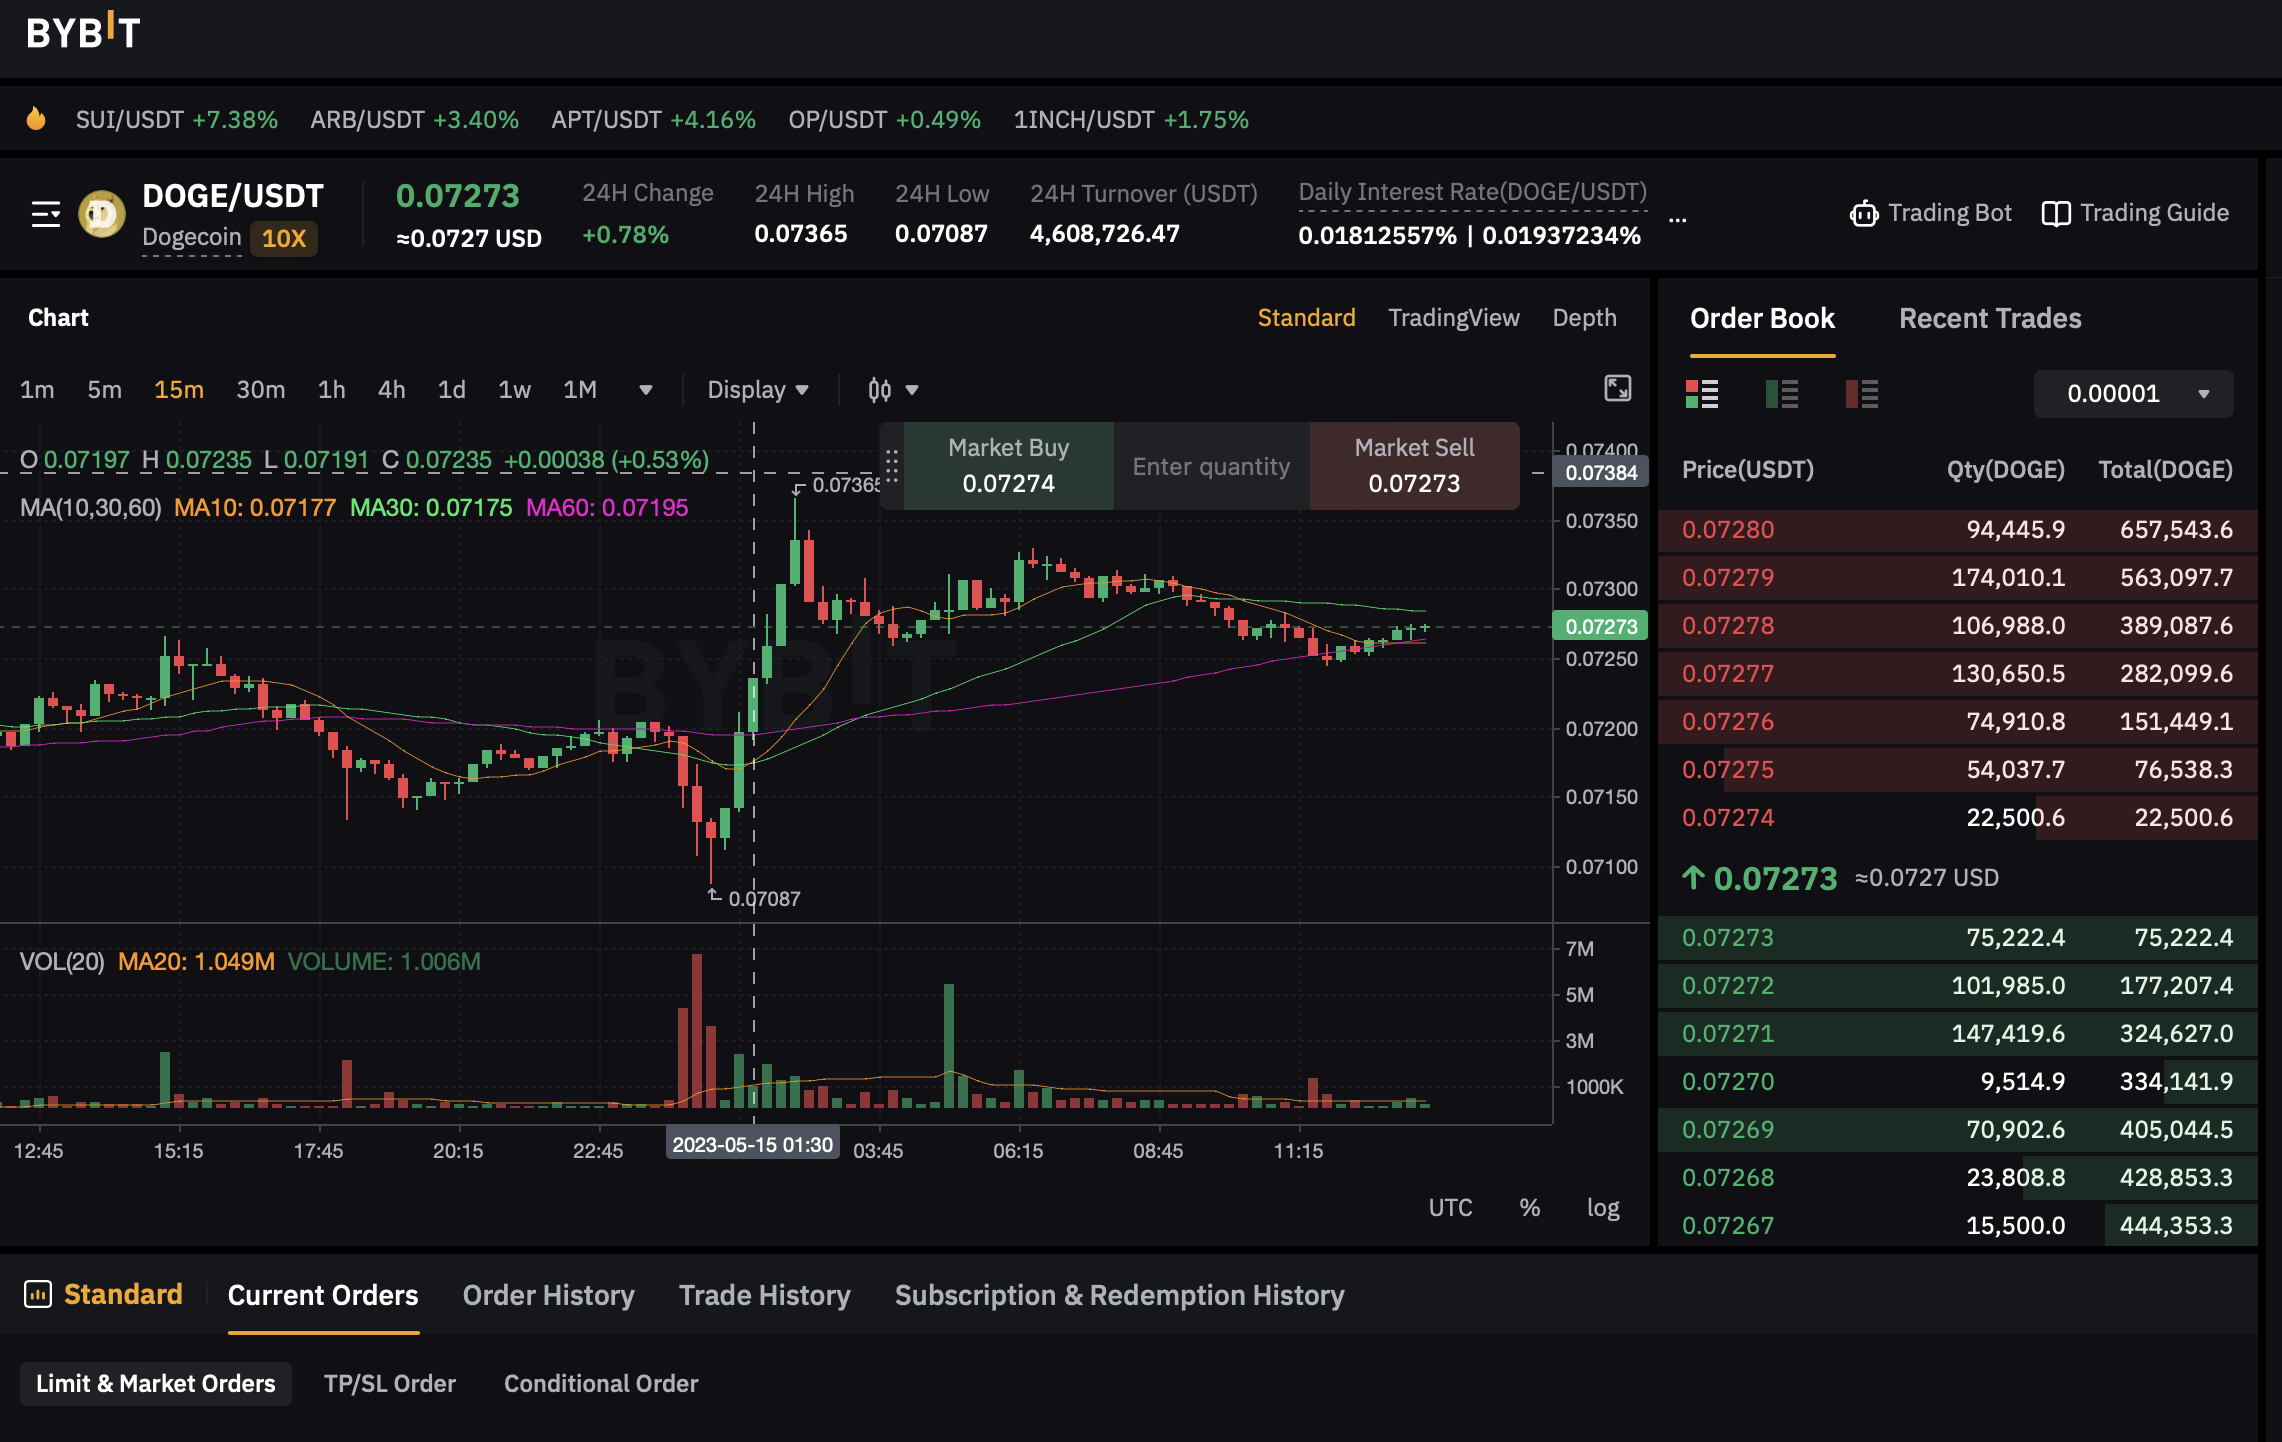
Task: Switch to Standard chart view
Action: click(x=1306, y=318)
